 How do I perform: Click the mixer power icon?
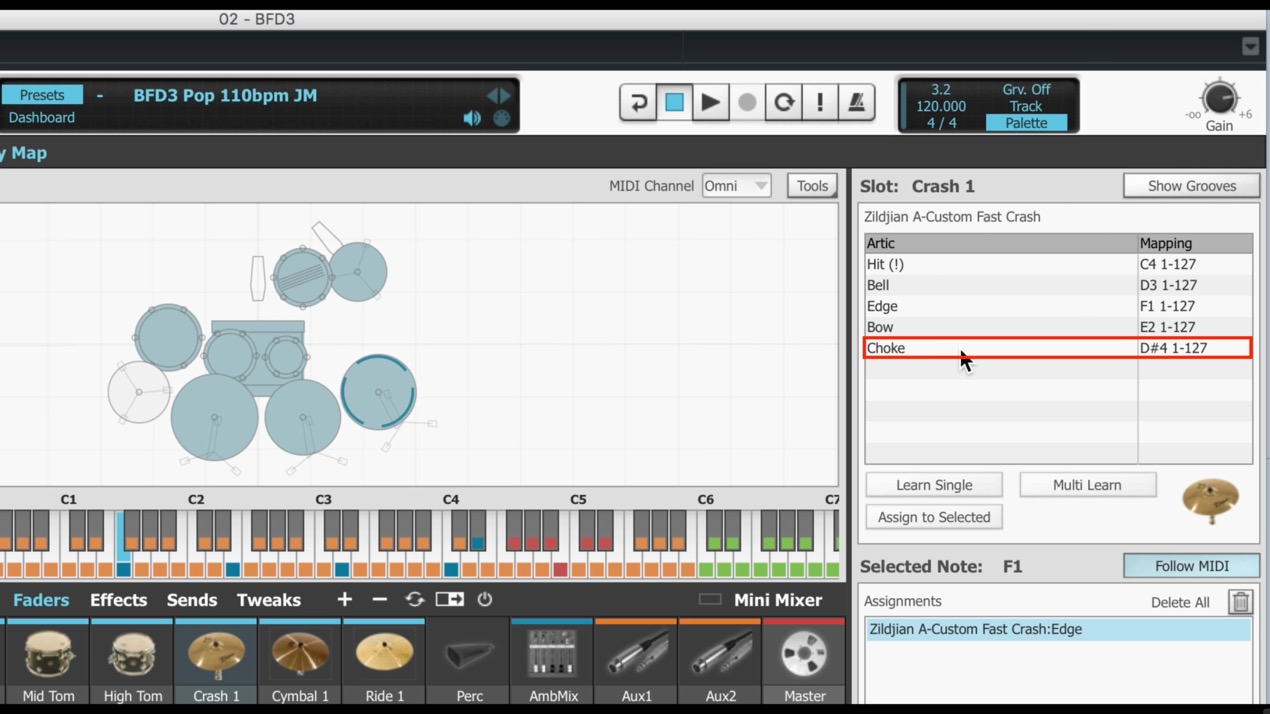[x=485, y=599]
